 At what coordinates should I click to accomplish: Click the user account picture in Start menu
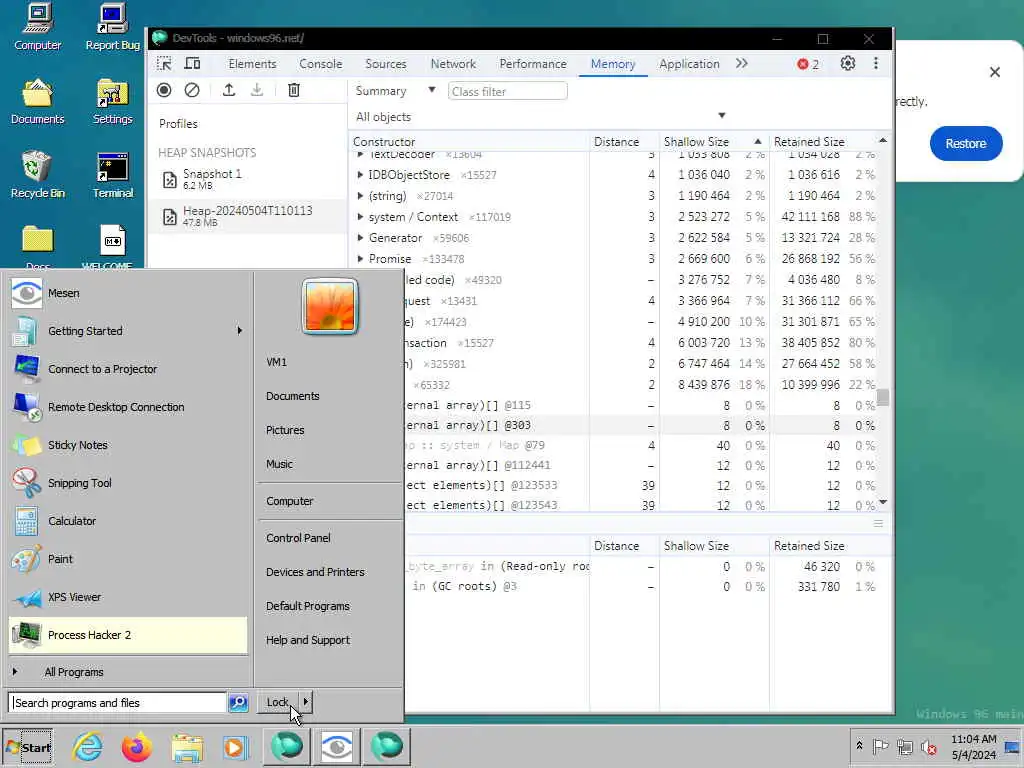pyautogui.click(x=330, y=306)
